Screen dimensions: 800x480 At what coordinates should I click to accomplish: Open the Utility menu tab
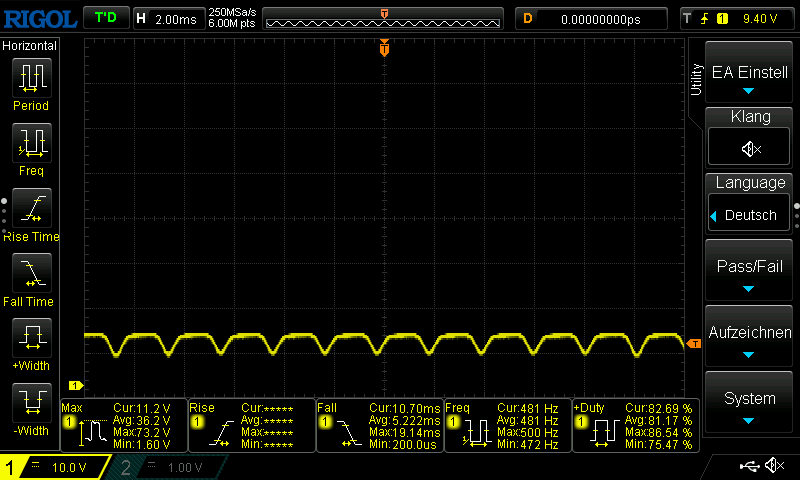tap(696, 80)
